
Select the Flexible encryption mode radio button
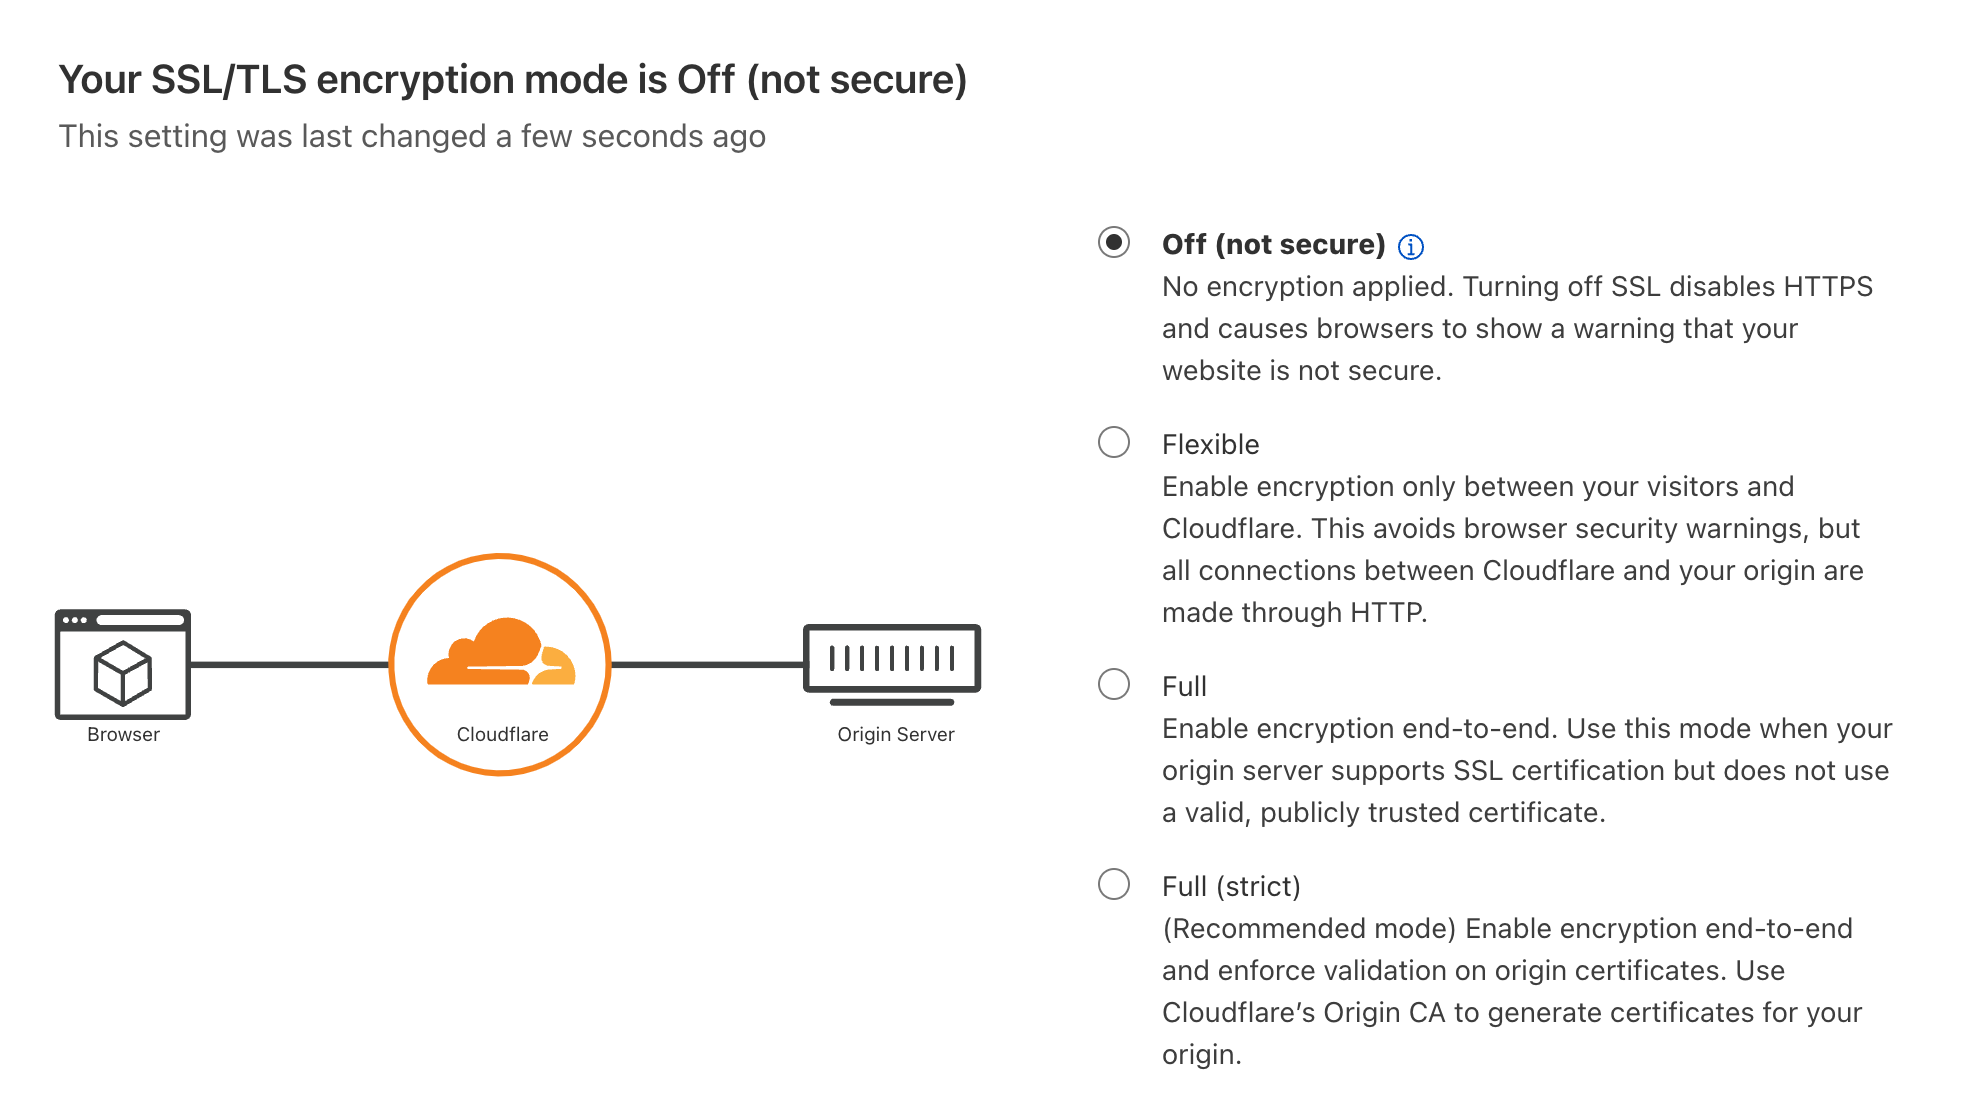tap(1113, 442)
